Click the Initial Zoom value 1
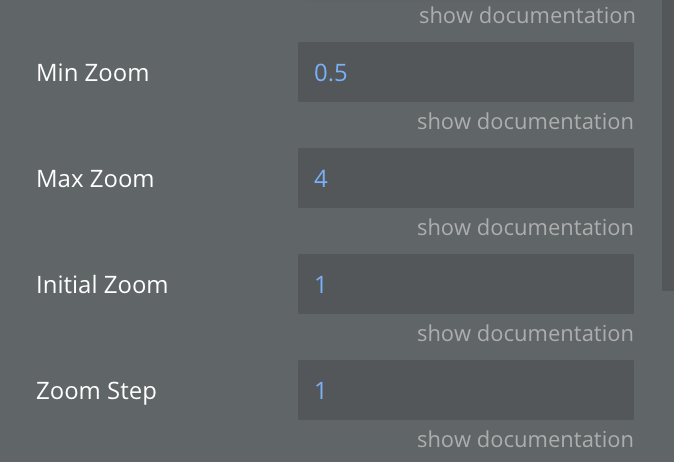Viewport: 674px width, 462px height. pyautogui.click(x=321, y=285)
